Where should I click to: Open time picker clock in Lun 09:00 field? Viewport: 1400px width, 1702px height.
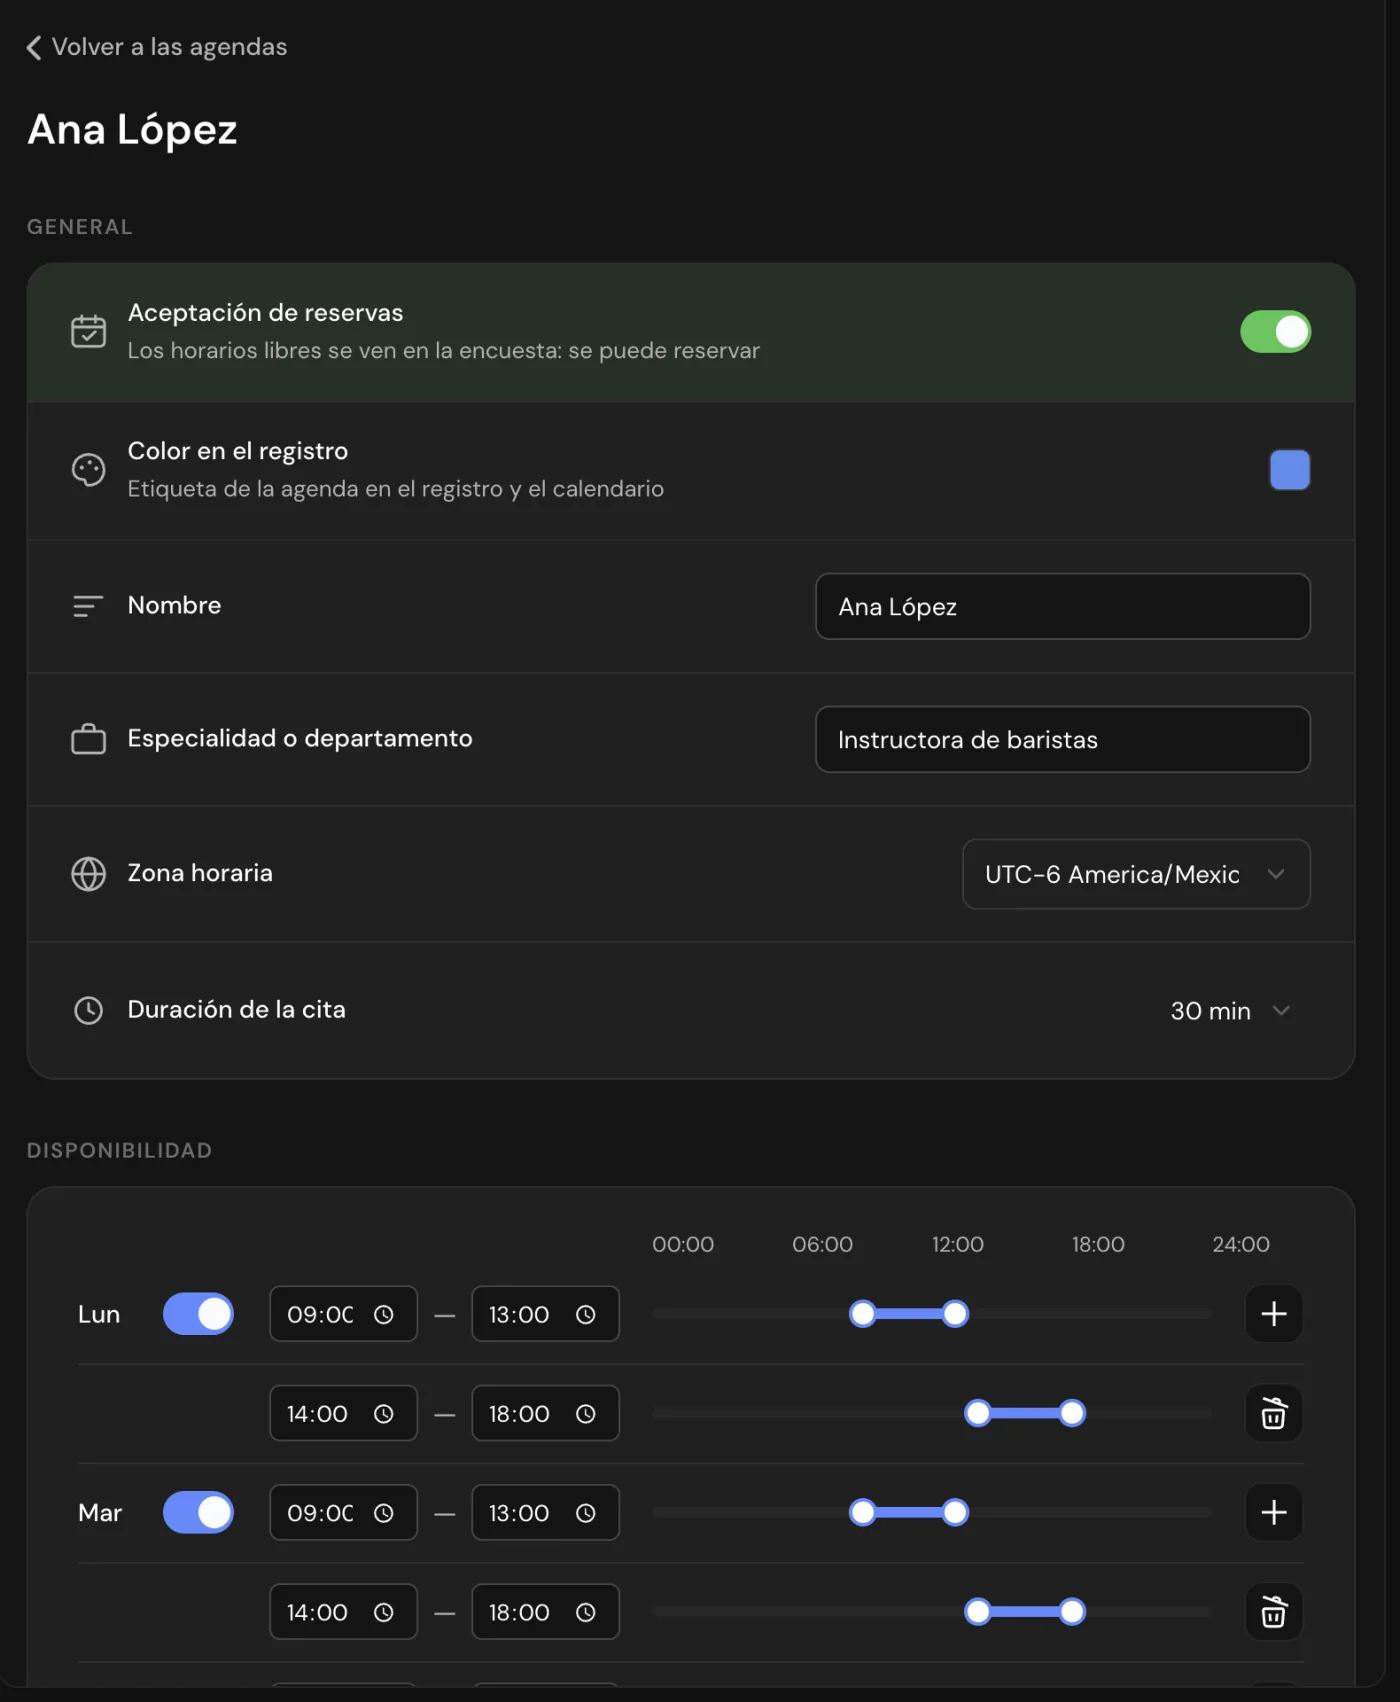[x=384, y=1315]
